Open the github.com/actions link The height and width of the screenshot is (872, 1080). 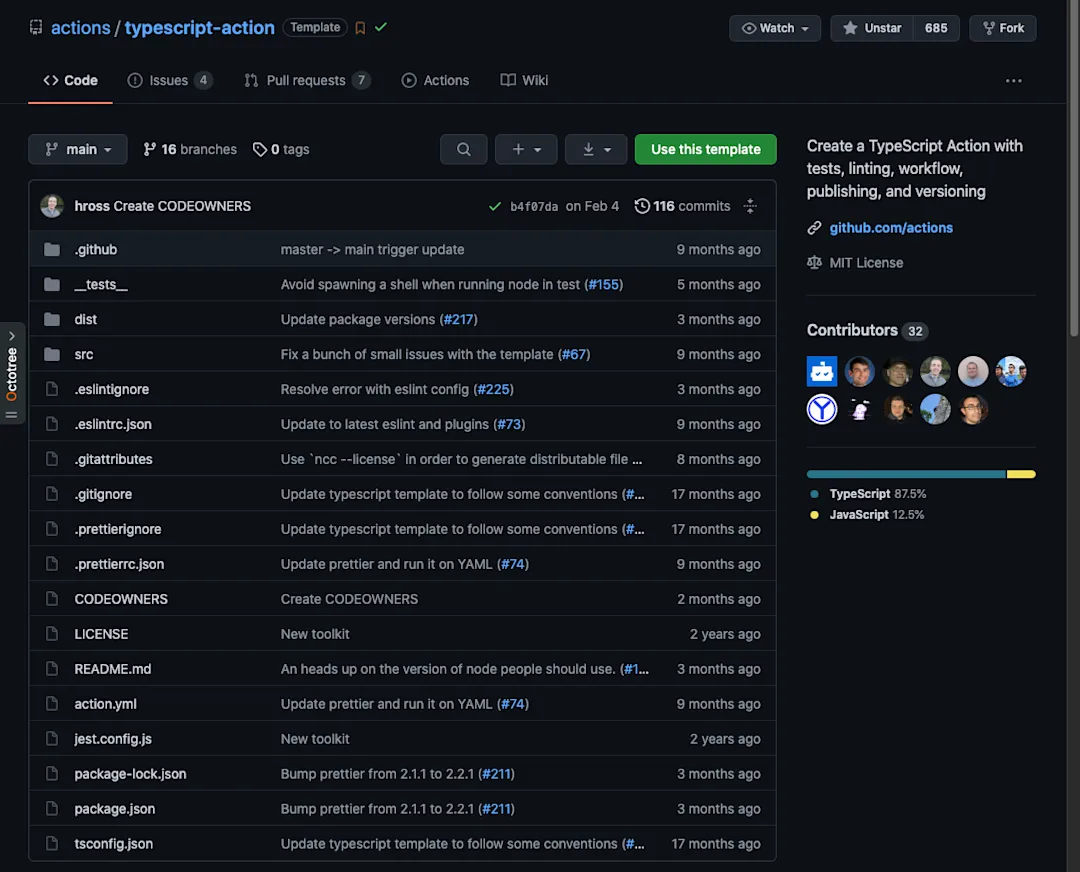click(890, 227)
